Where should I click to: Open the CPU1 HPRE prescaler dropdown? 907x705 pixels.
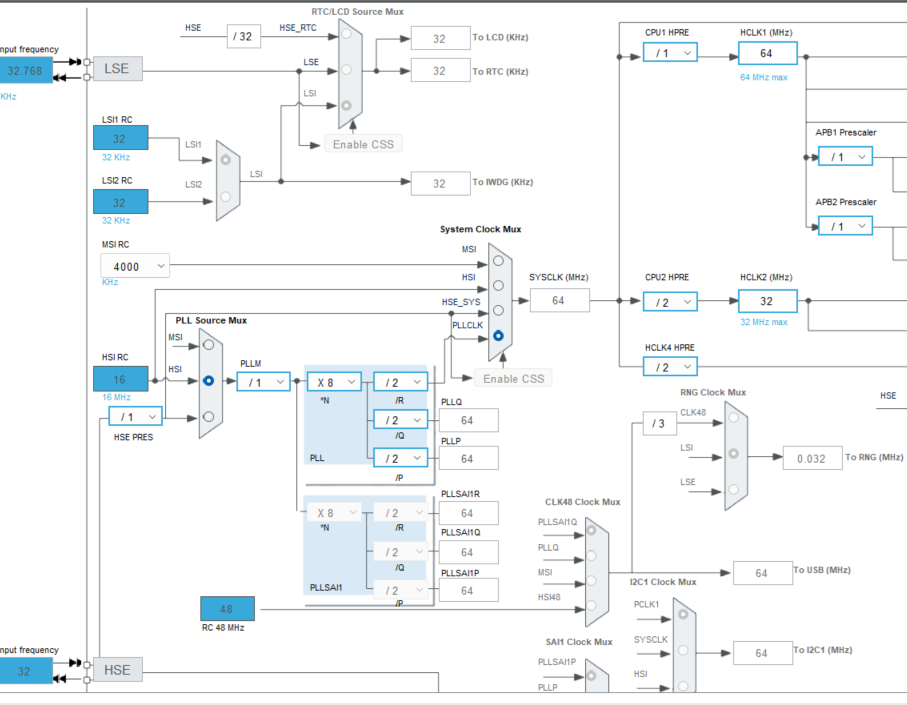pos(670,53)
